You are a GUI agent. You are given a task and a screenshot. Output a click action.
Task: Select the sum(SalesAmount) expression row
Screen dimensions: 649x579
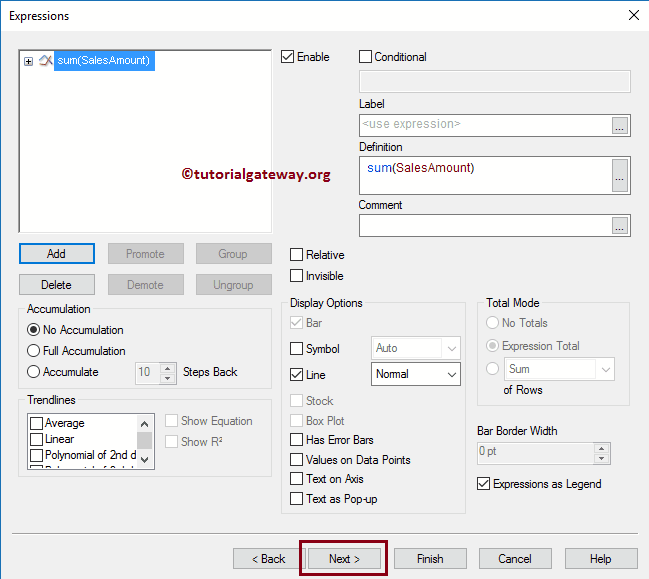(x=104, y=60)
